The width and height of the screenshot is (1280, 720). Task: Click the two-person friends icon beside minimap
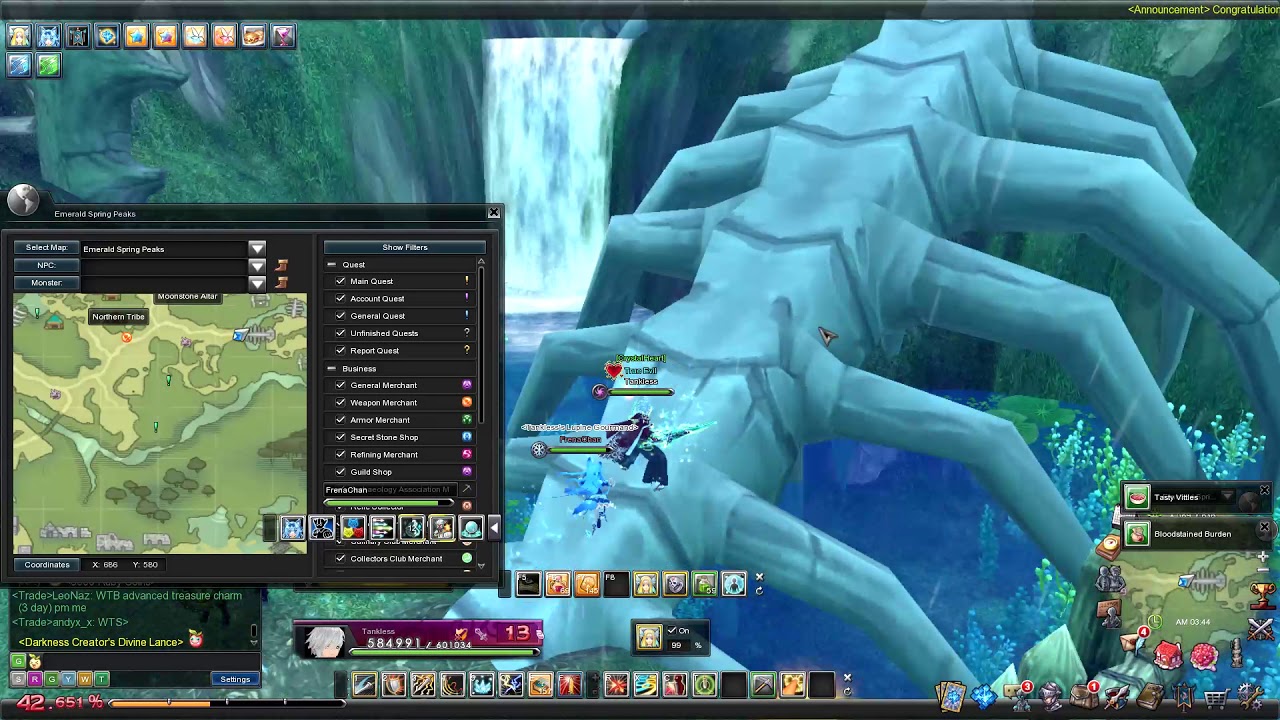1110,578
